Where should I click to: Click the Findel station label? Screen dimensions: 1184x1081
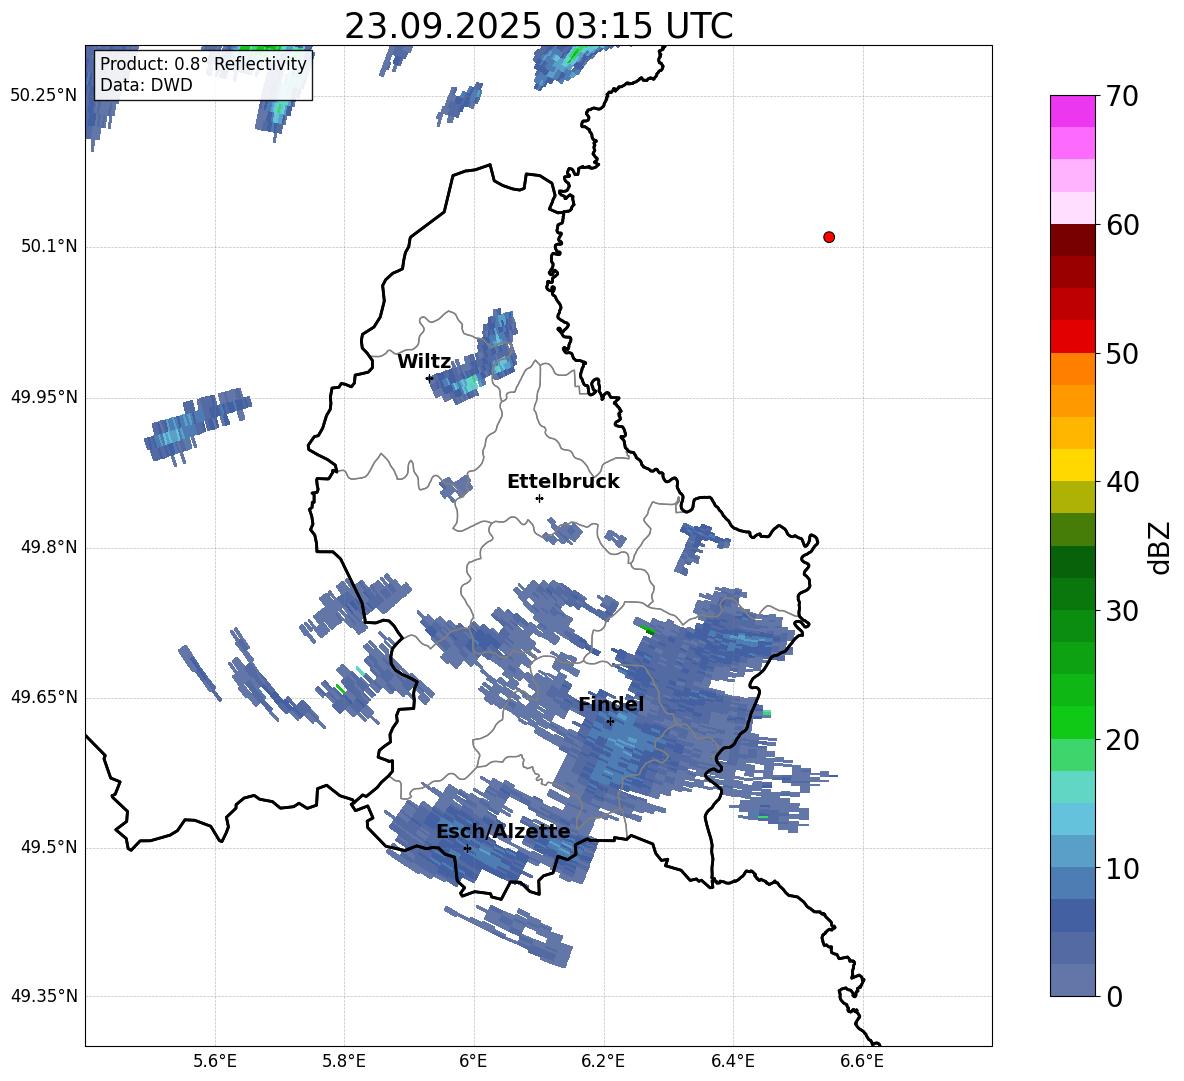(611, 704)
